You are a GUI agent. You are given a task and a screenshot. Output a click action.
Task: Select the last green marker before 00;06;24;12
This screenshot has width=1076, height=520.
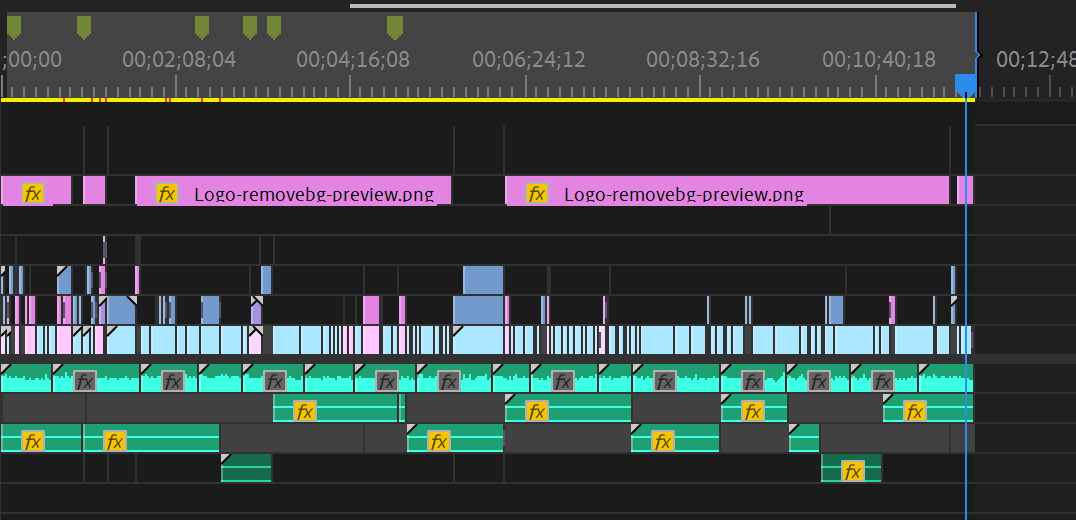tap(395, 27)
